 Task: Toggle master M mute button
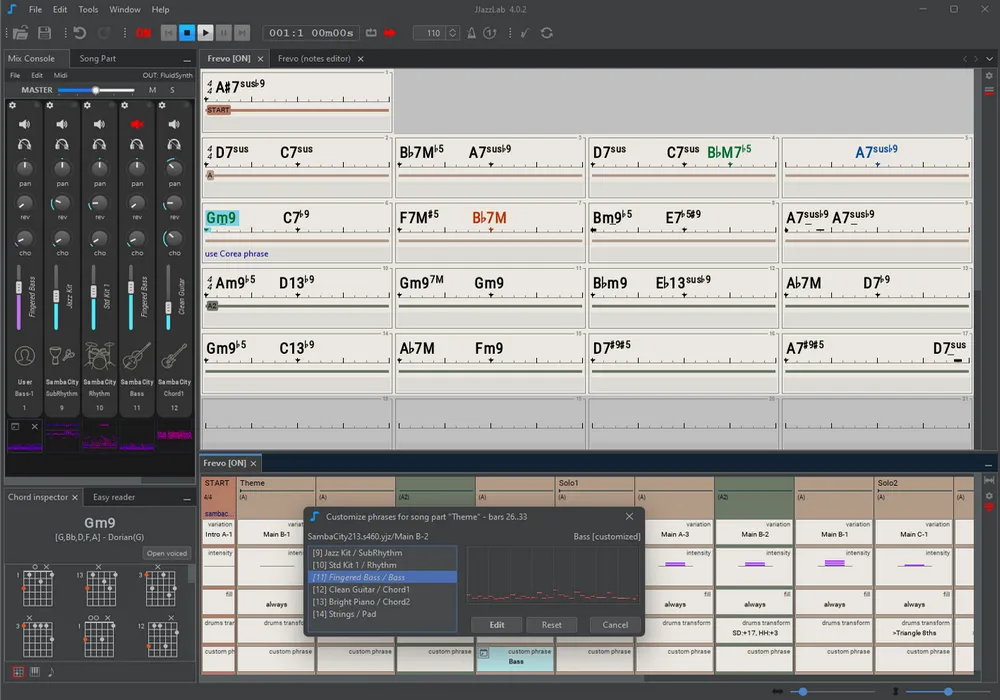(152, 90)
